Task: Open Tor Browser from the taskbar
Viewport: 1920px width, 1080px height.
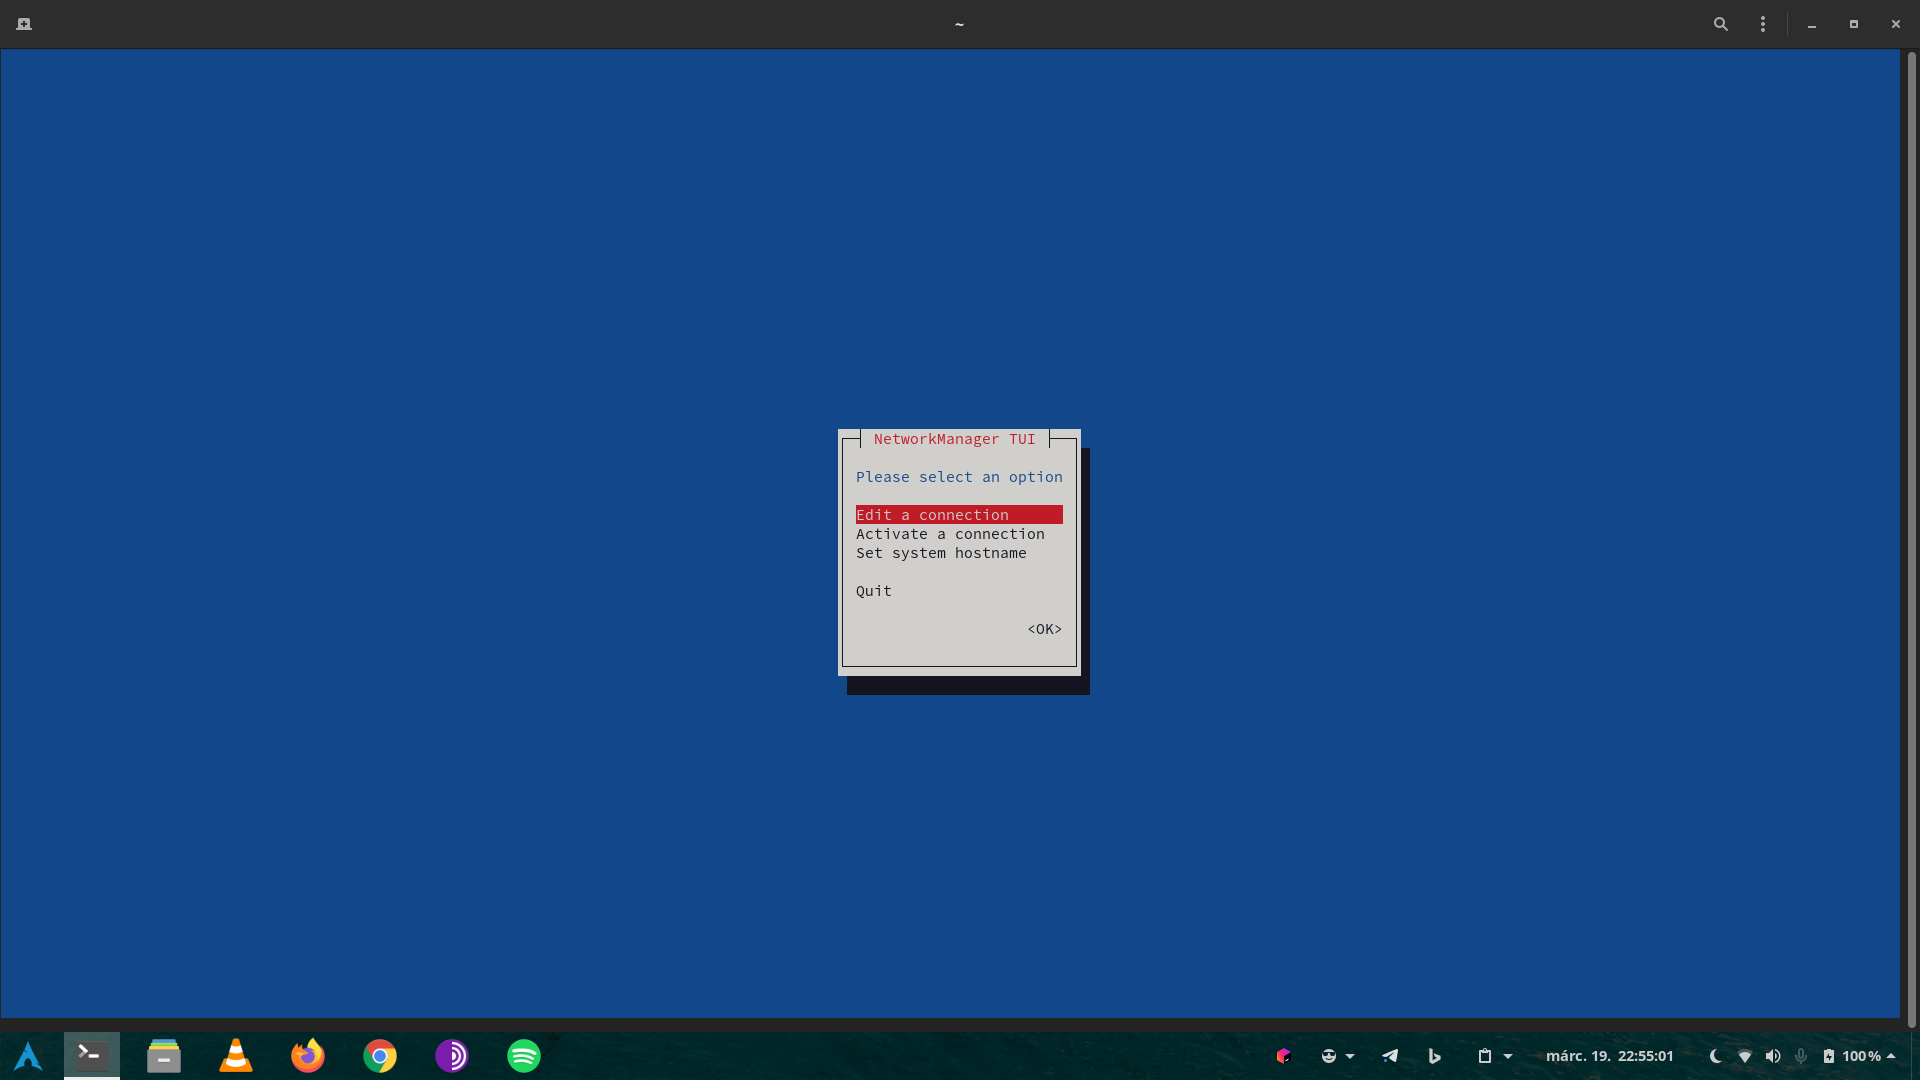Action: [452, 1056]
